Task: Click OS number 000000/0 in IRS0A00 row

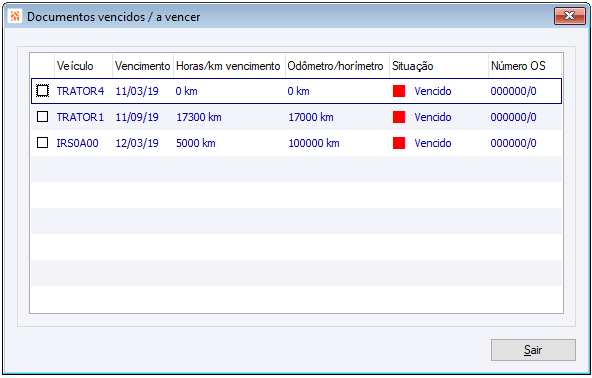Action: (513, 143)
